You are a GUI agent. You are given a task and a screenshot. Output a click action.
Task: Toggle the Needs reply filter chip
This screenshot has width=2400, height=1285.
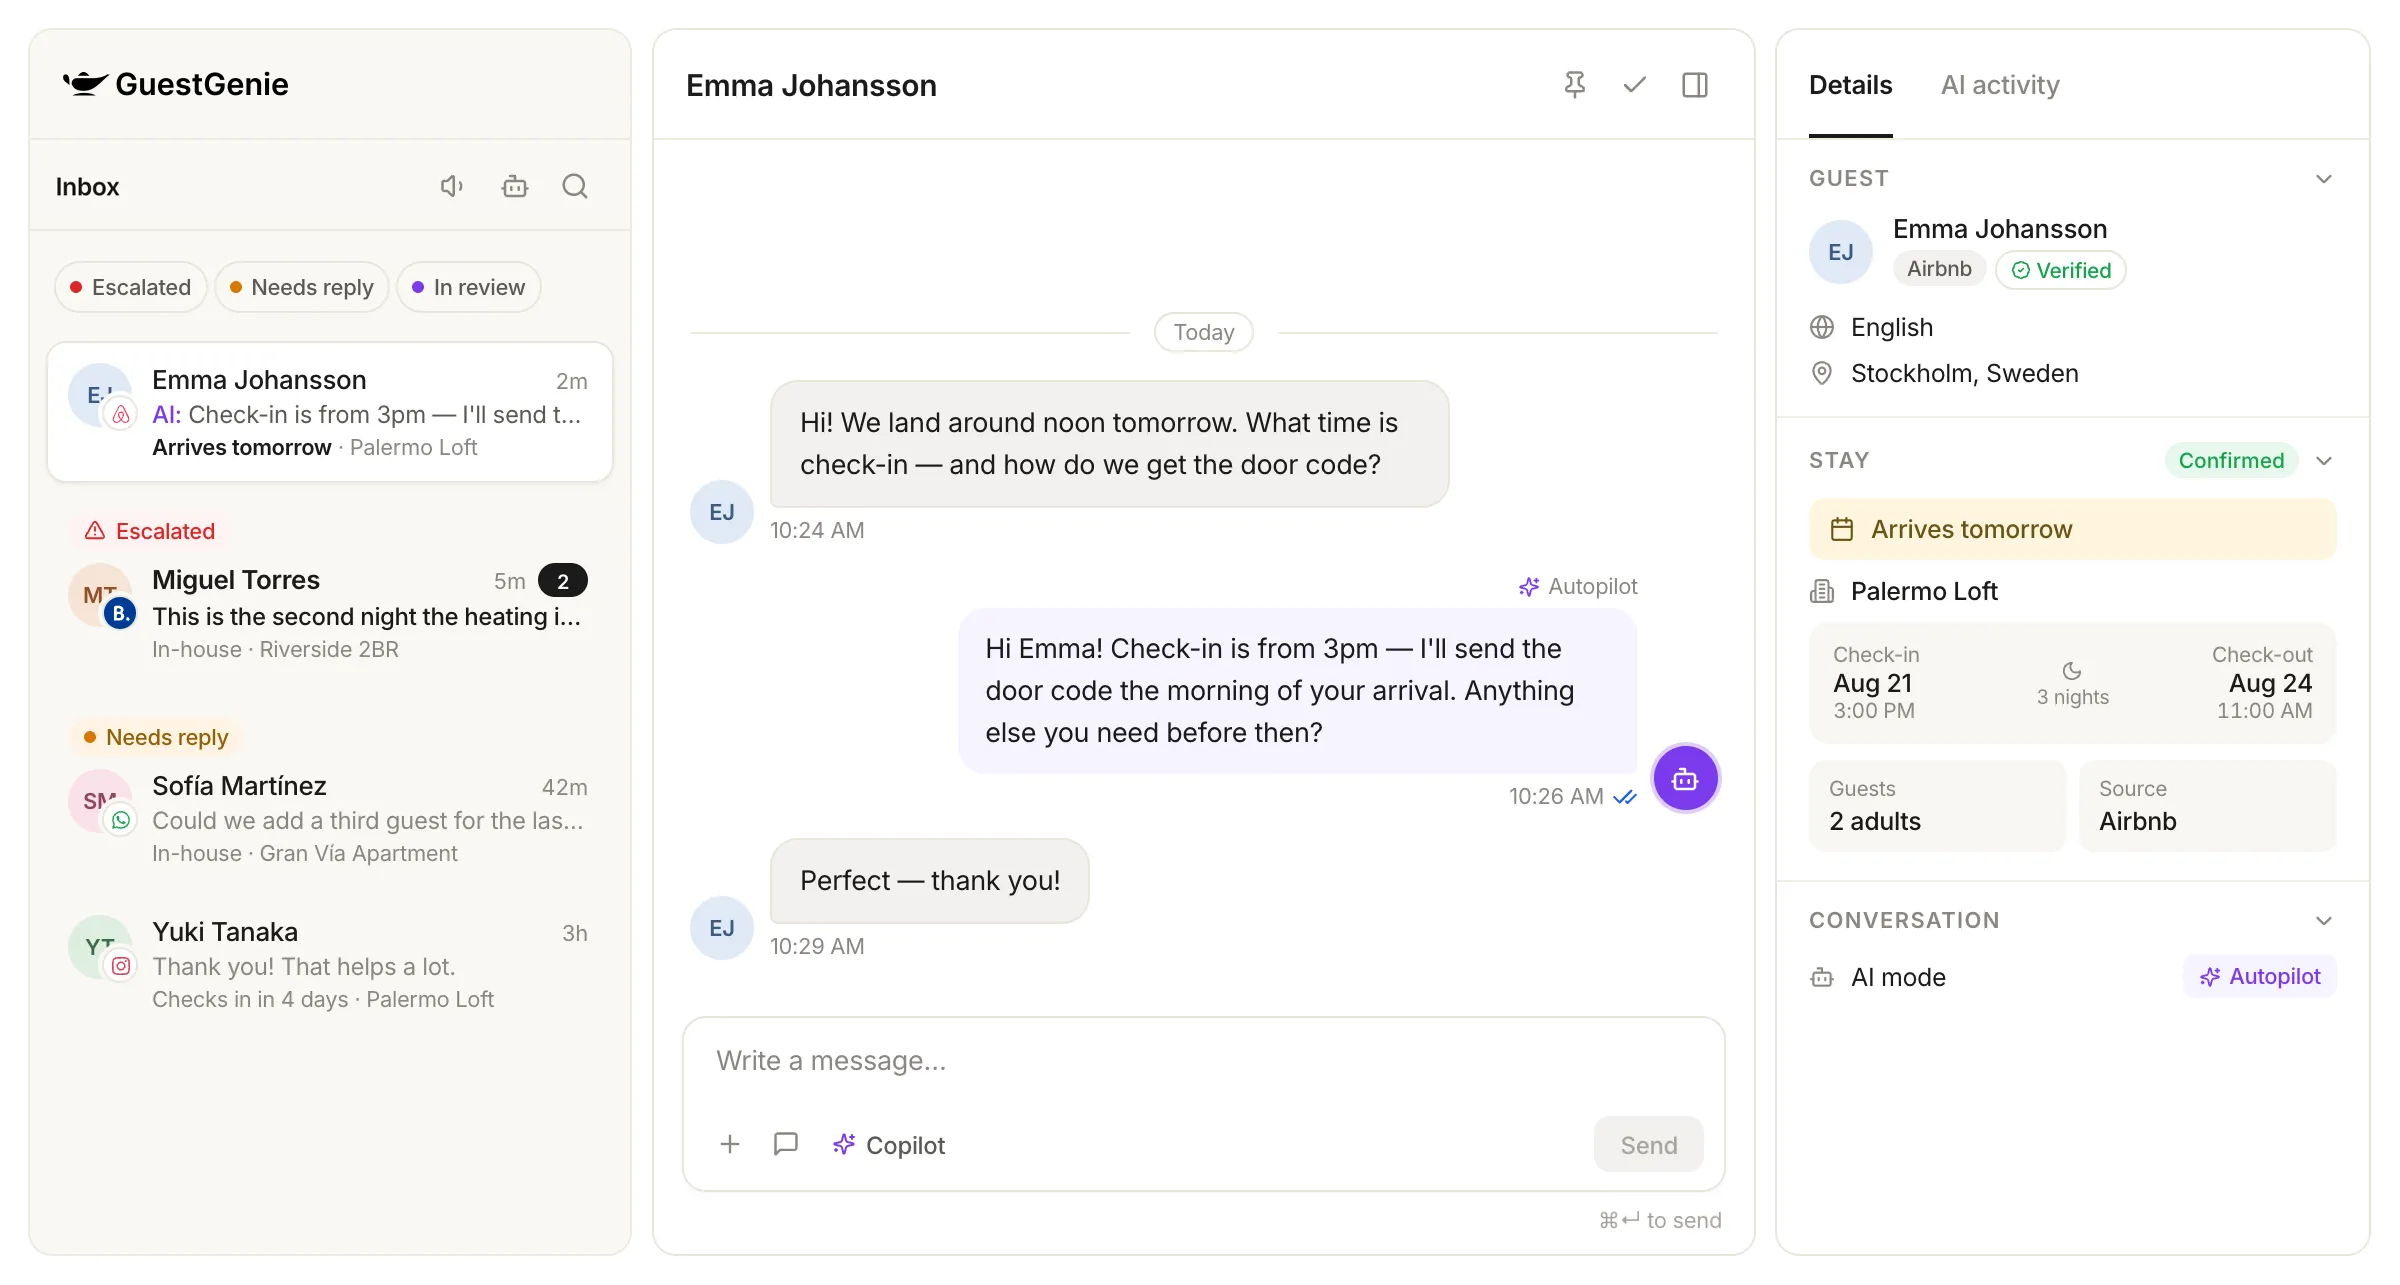[x=302, y=287]
